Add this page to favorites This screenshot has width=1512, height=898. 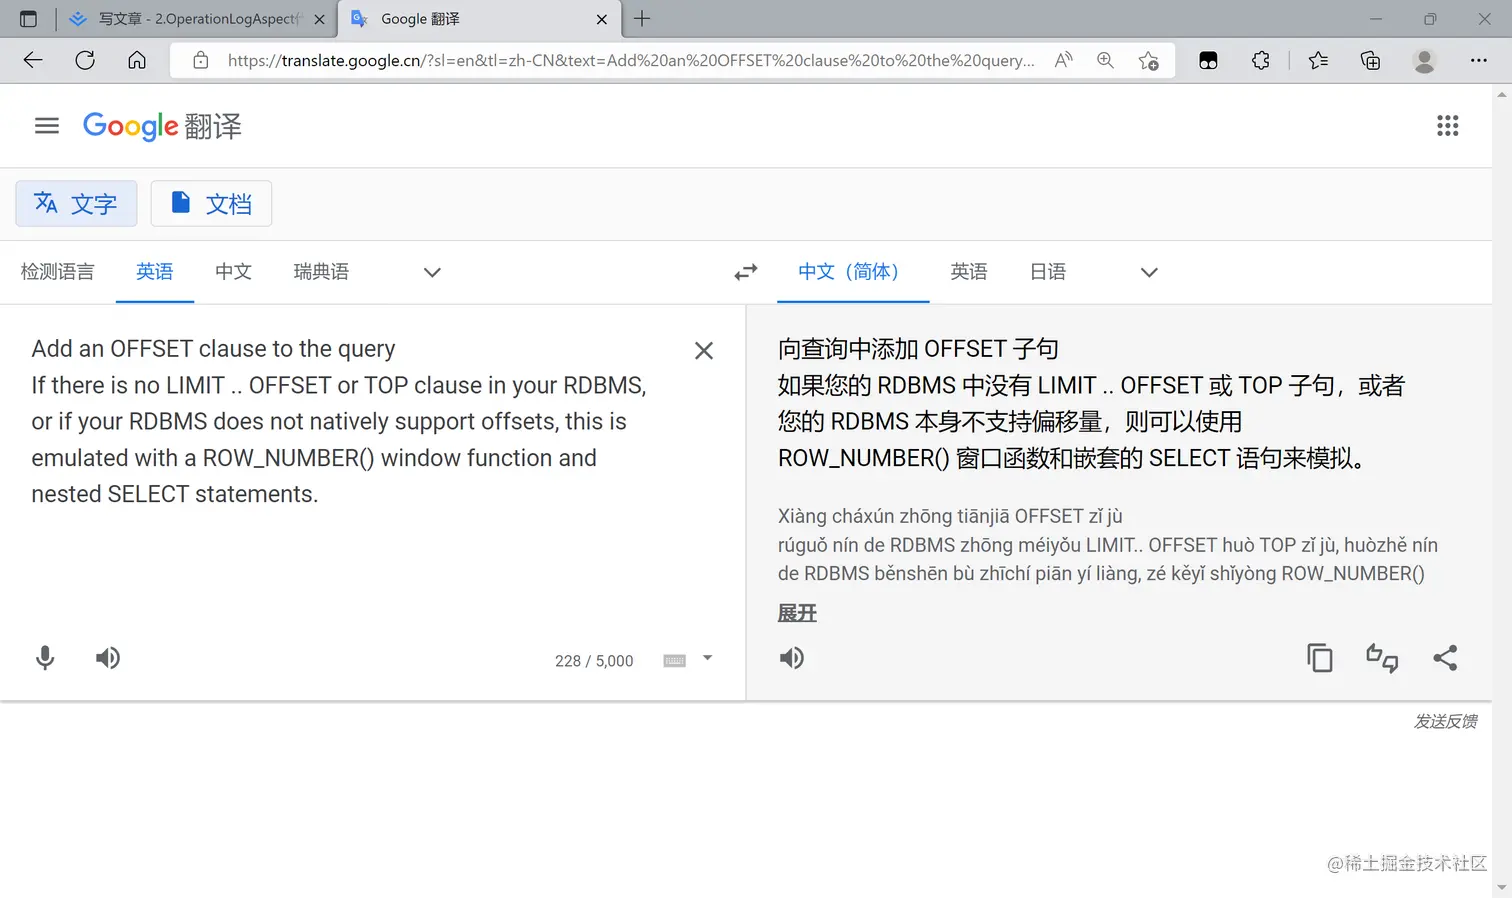click(1149, 60)
